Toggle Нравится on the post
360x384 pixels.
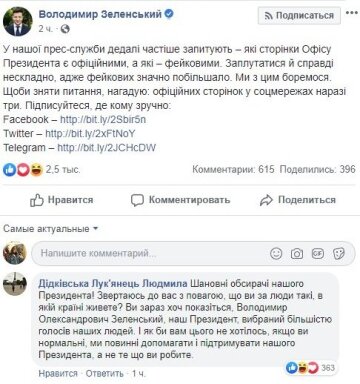61,200
